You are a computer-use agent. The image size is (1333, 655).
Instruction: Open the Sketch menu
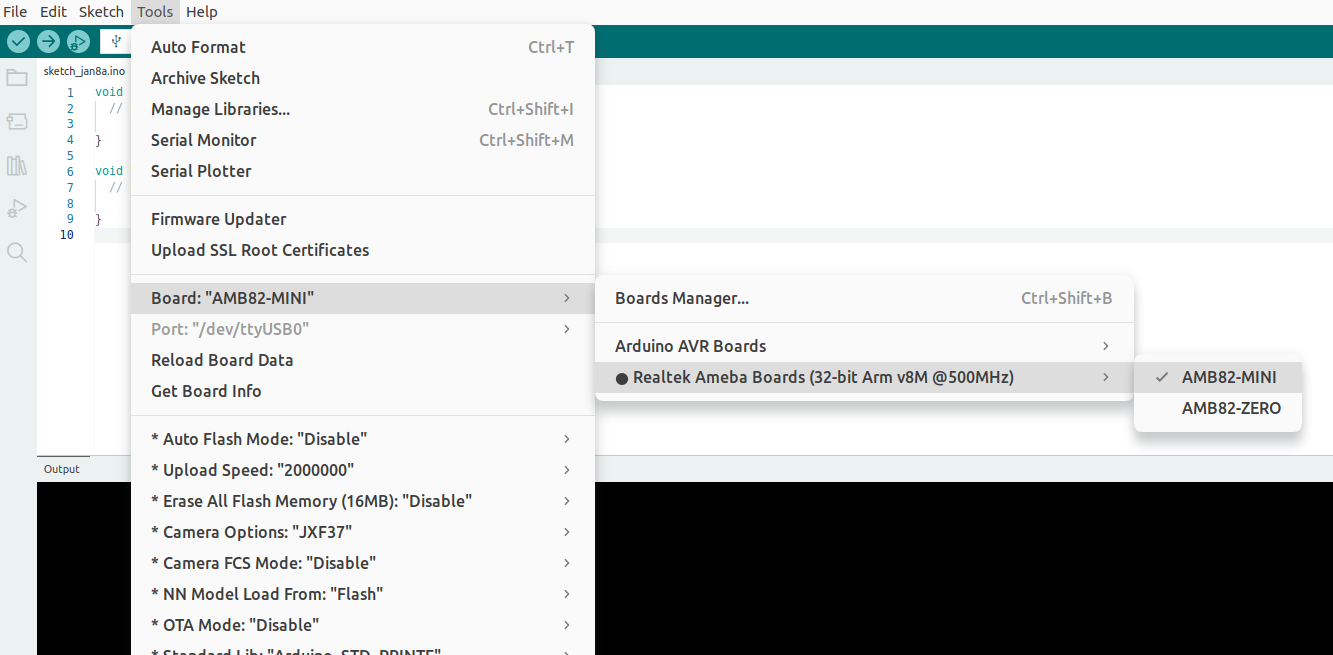(x=101, y=12)
